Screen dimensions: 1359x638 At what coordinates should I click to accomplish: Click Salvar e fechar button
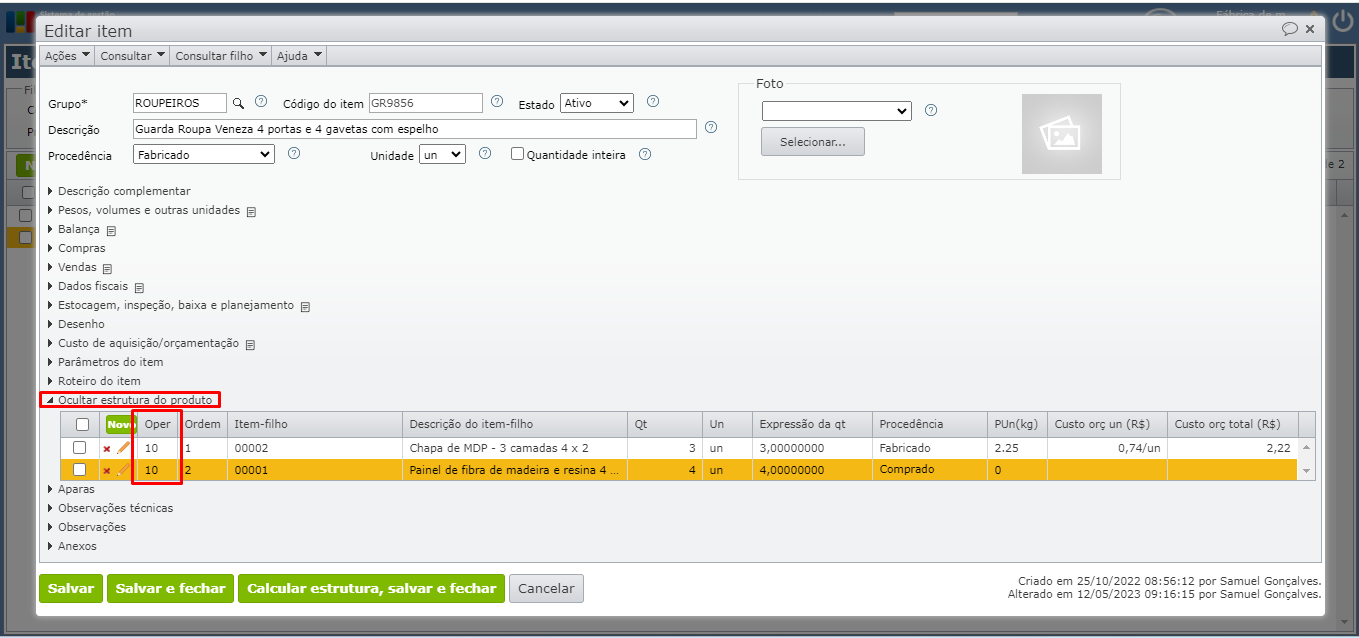pyautogui.click(x=170, y=588)
